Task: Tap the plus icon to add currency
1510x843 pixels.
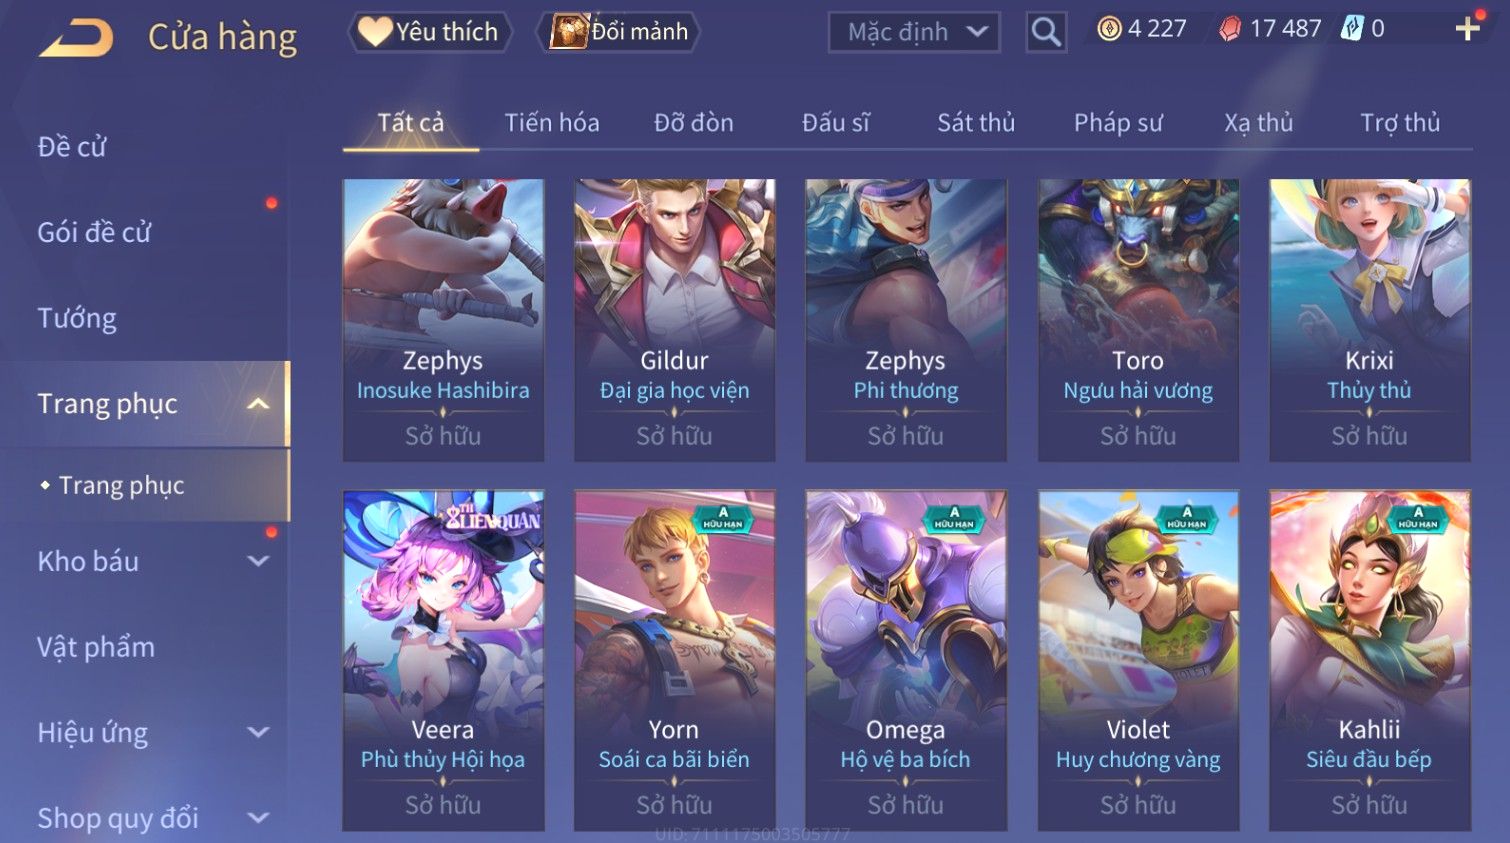Action: (x=1467, y=29)
